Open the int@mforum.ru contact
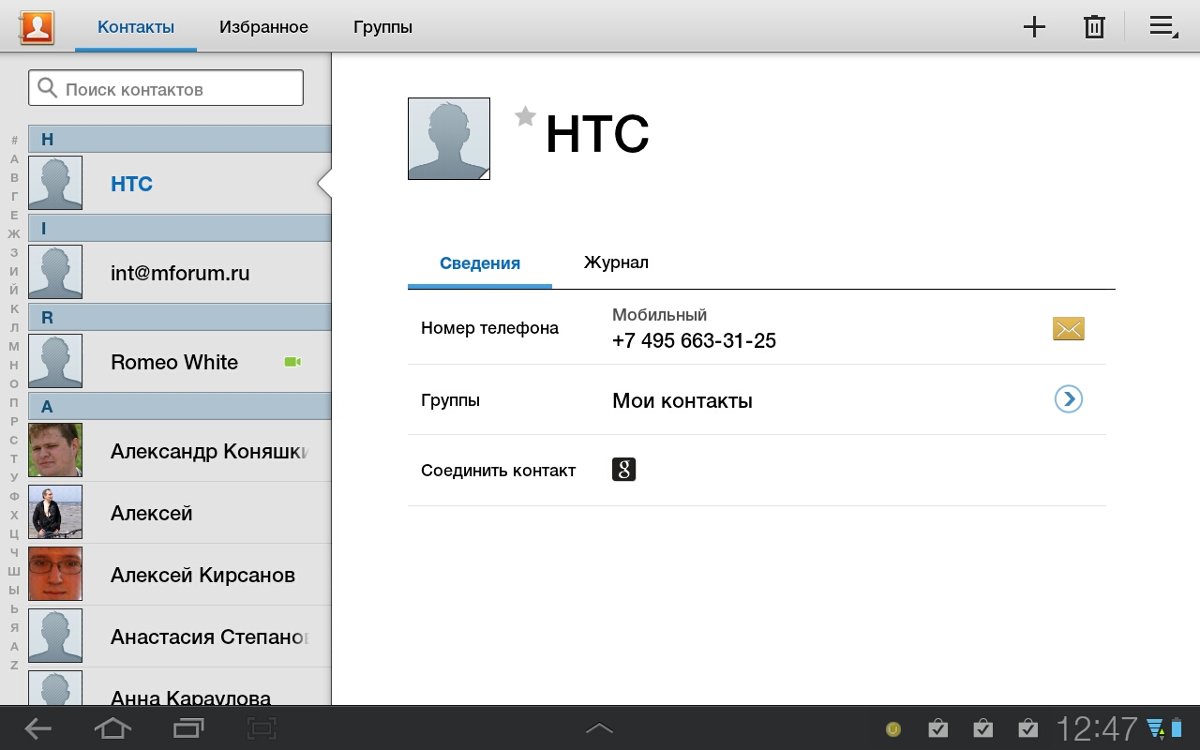This screenshot has width=1200, height=750. (x=179, y=272)
